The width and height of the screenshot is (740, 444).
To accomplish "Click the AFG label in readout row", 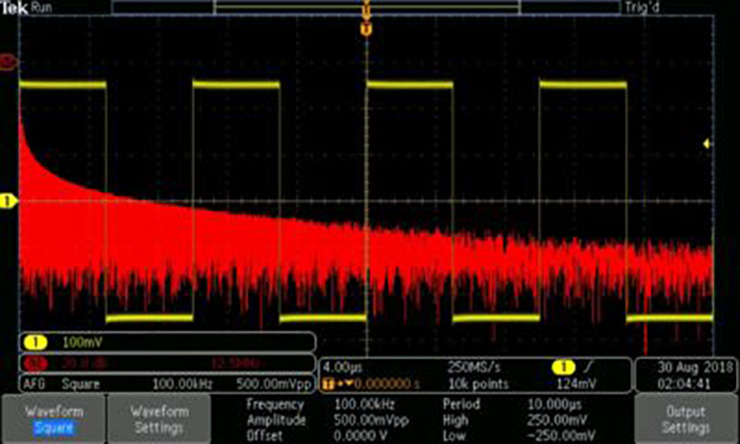I will (x=35, y=384).
